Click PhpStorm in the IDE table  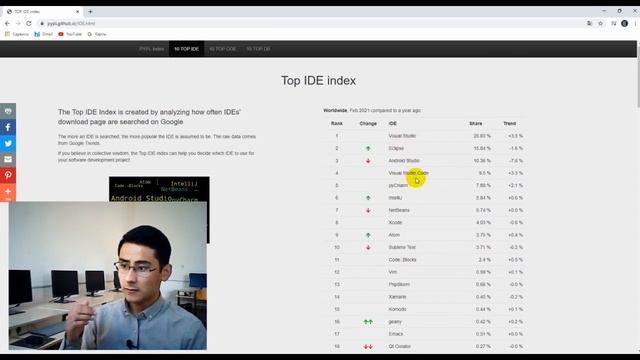tap(399, 284)
